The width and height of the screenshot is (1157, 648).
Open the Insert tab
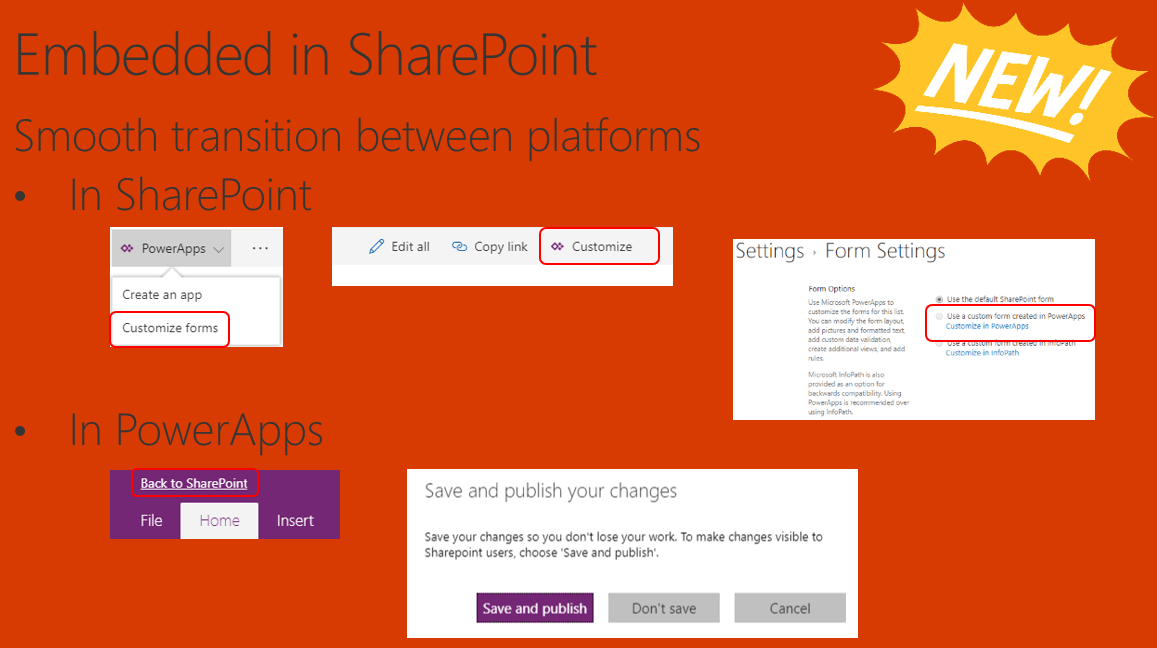click(295, 520)
